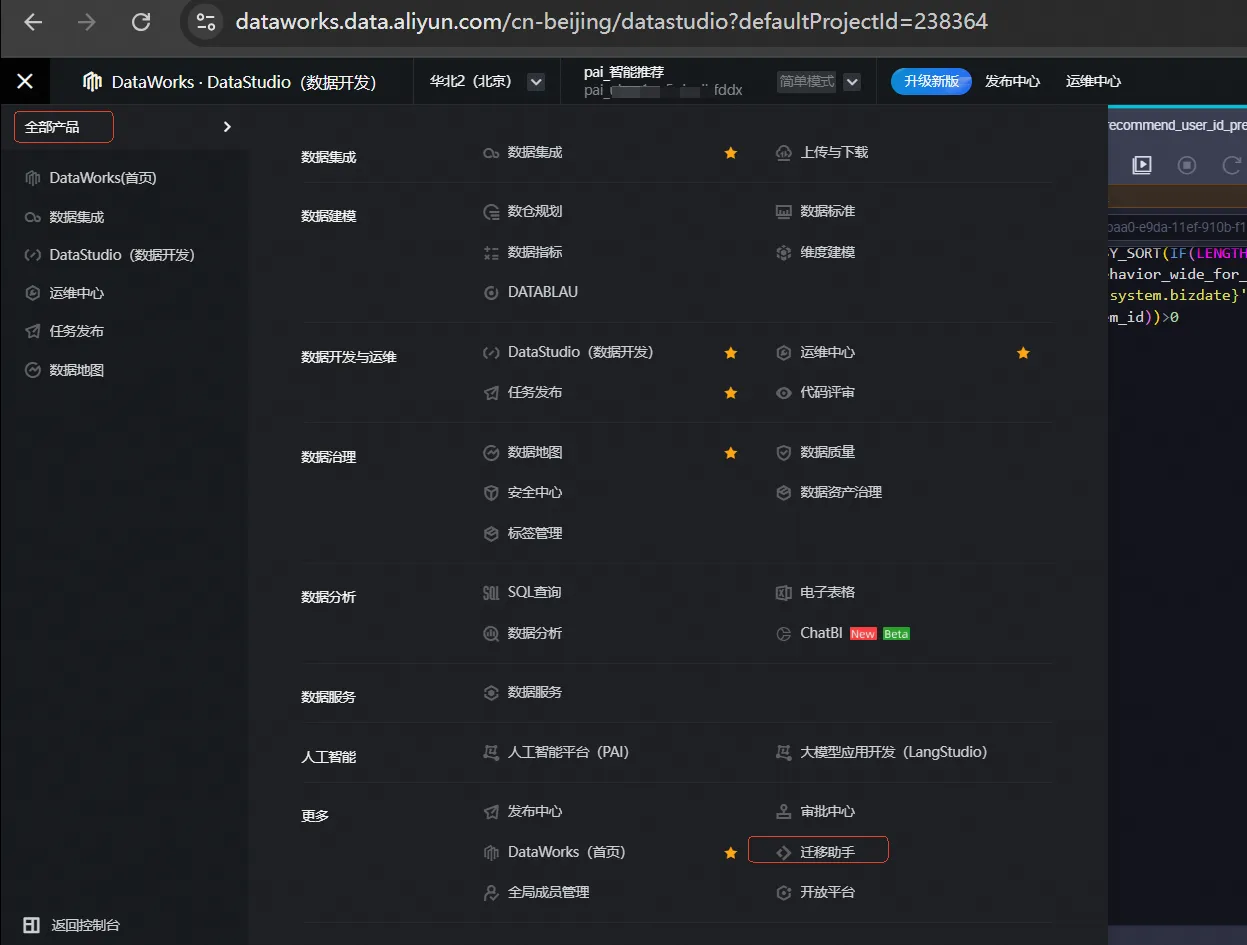
Task: Open 发布中心 in the top navigation
Action: 1012,81
